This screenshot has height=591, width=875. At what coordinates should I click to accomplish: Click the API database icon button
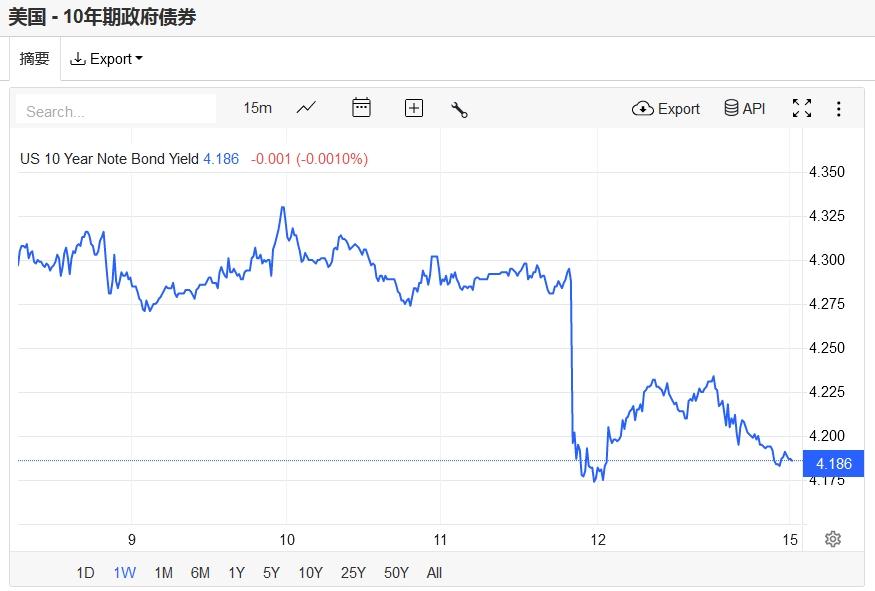pyautogui.click(x=745, y=108)
